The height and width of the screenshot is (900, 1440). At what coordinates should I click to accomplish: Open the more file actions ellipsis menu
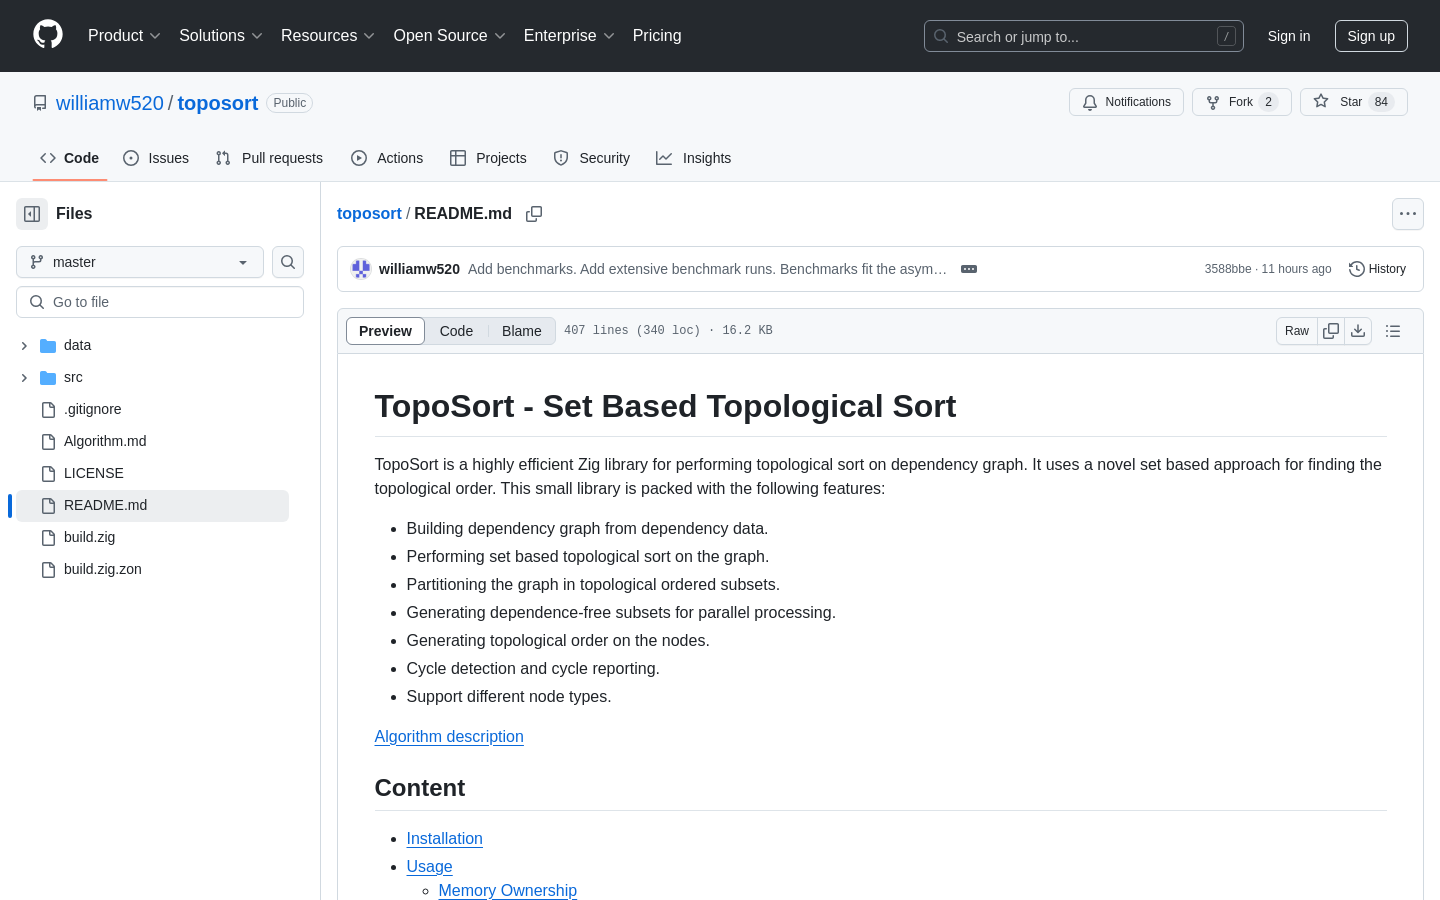pos(1408,214)
